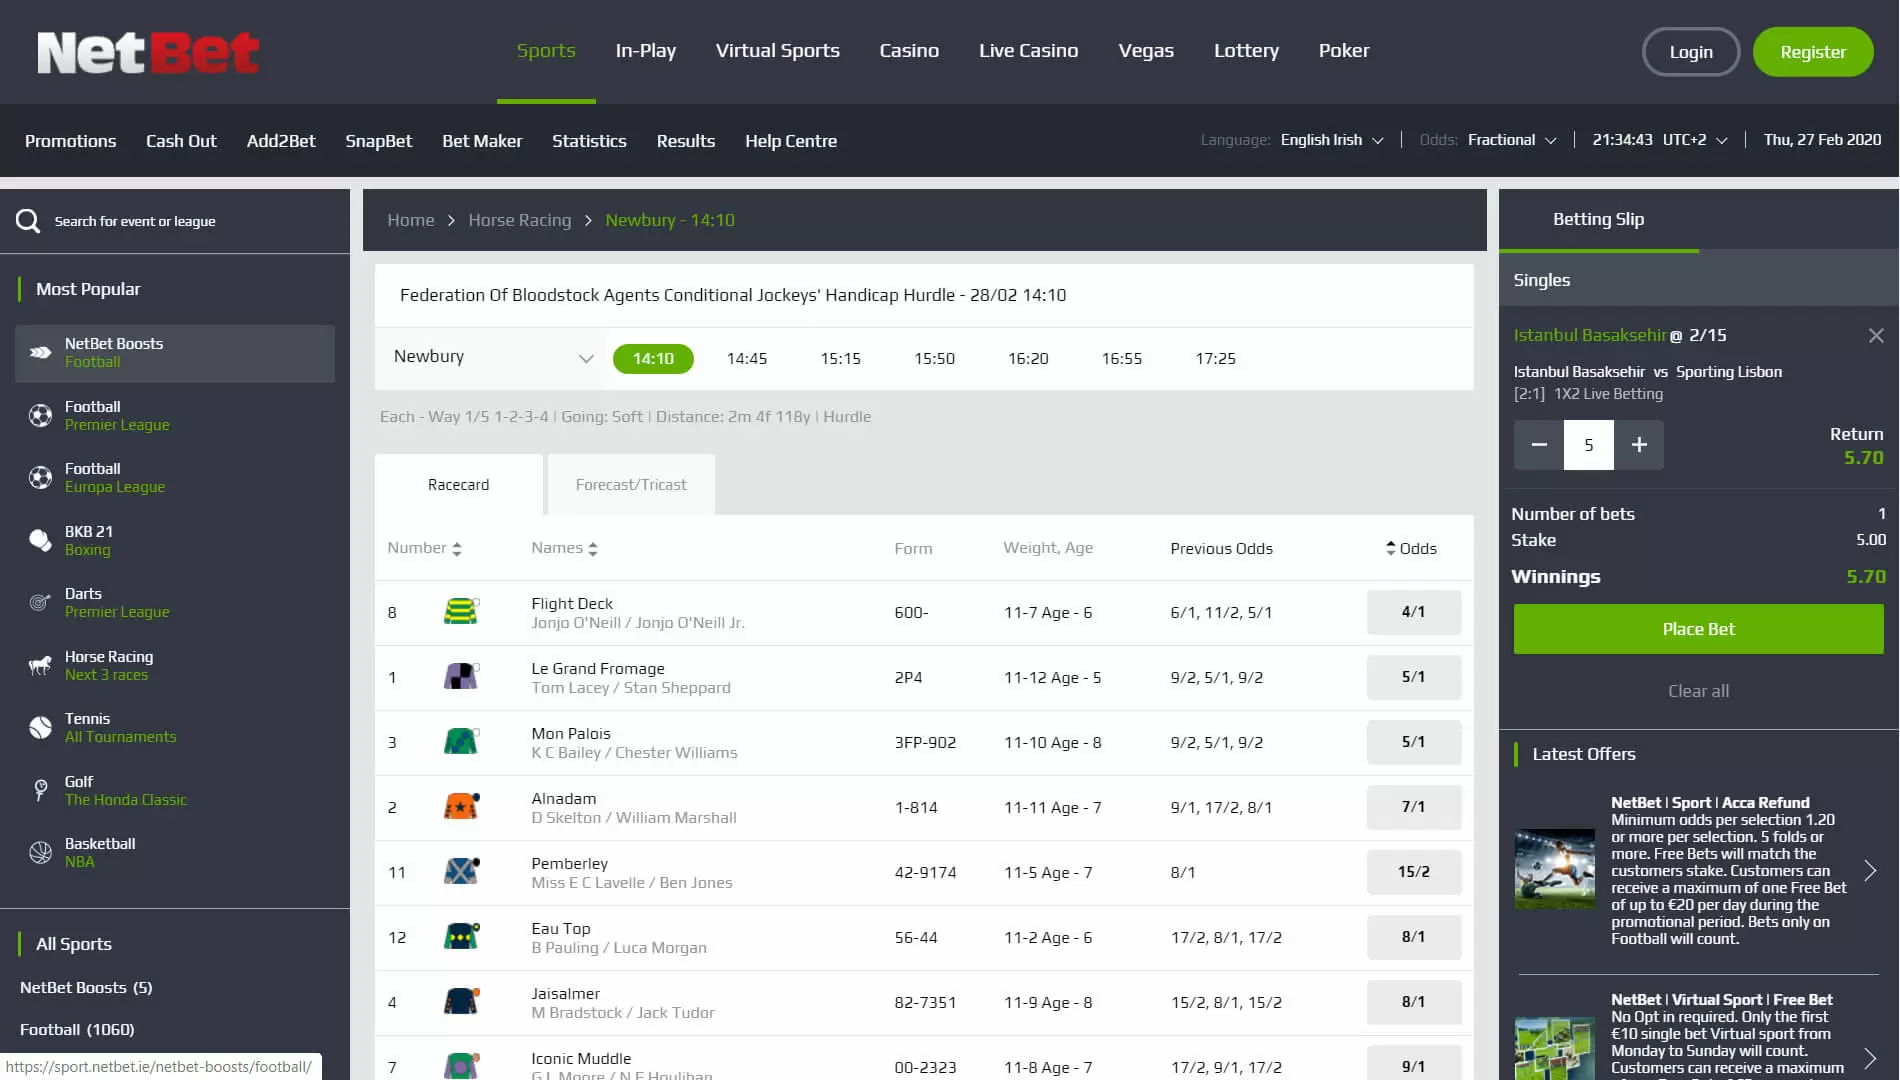Select the Golf pin icon
Image resolution: width=1900 pixels, height=1080 pixels.
[40, 791]
